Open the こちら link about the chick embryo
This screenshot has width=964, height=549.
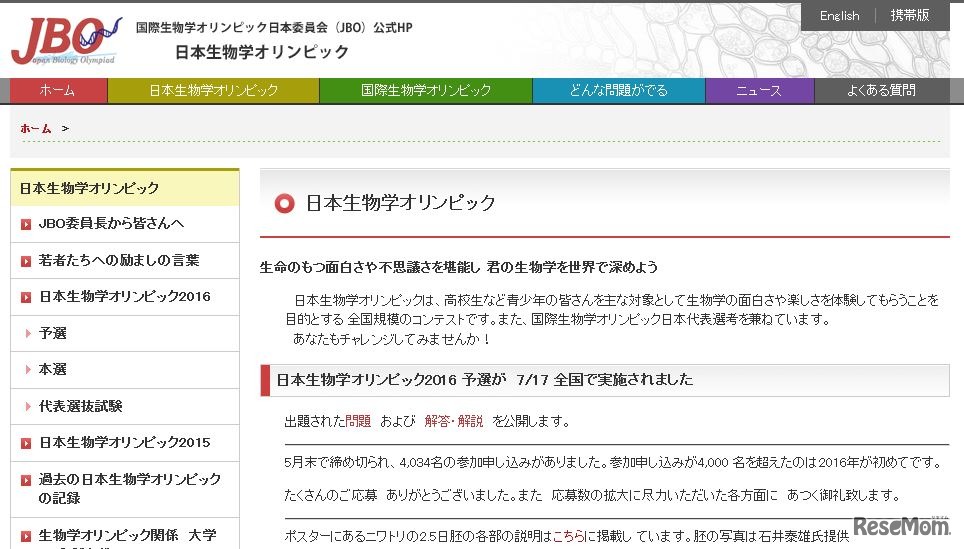coord(569,536)
